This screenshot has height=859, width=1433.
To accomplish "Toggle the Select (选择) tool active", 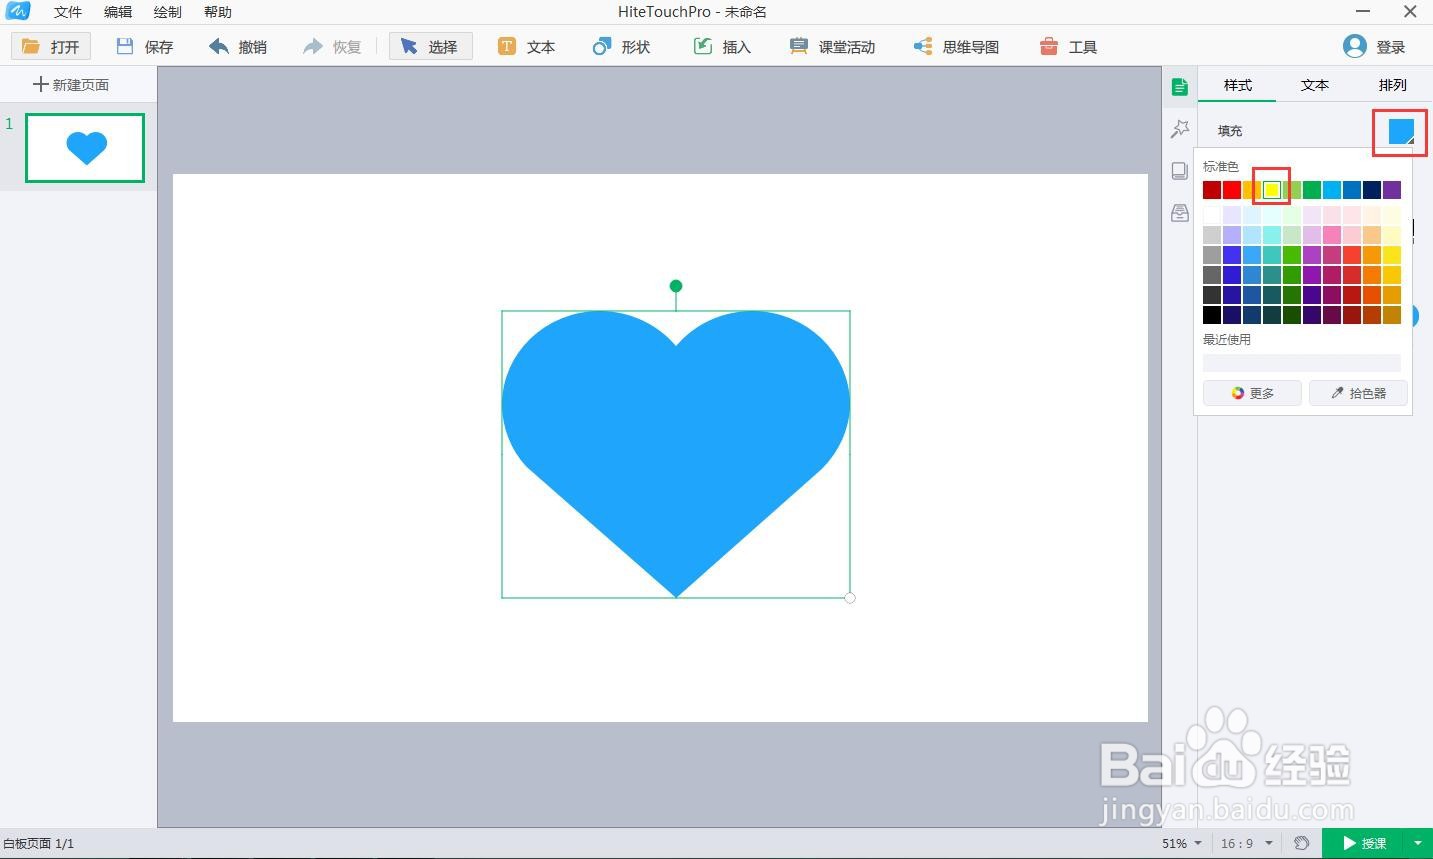I will (430, 46).
